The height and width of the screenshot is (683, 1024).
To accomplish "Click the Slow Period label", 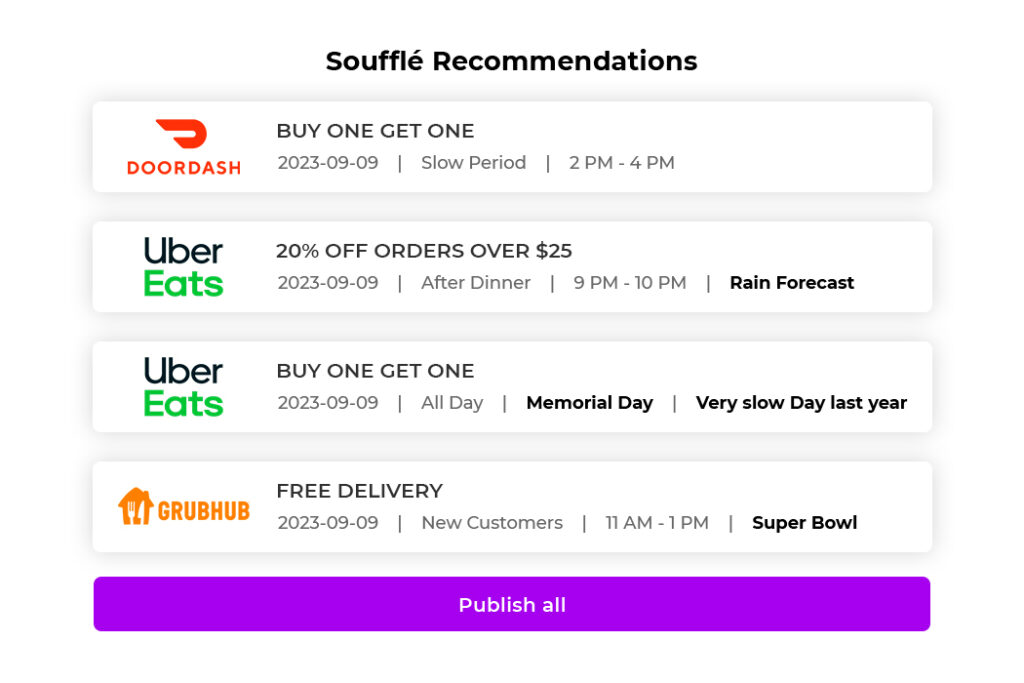I will [473, 163].
